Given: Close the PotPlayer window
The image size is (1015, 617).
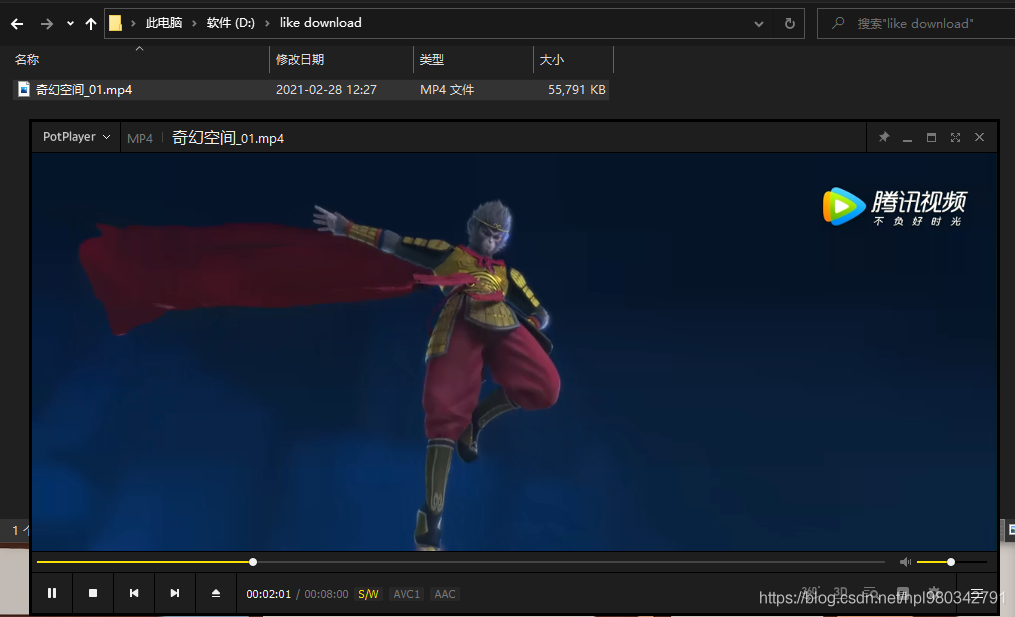Looking at the screenshot, I should [x=979, y=137].
